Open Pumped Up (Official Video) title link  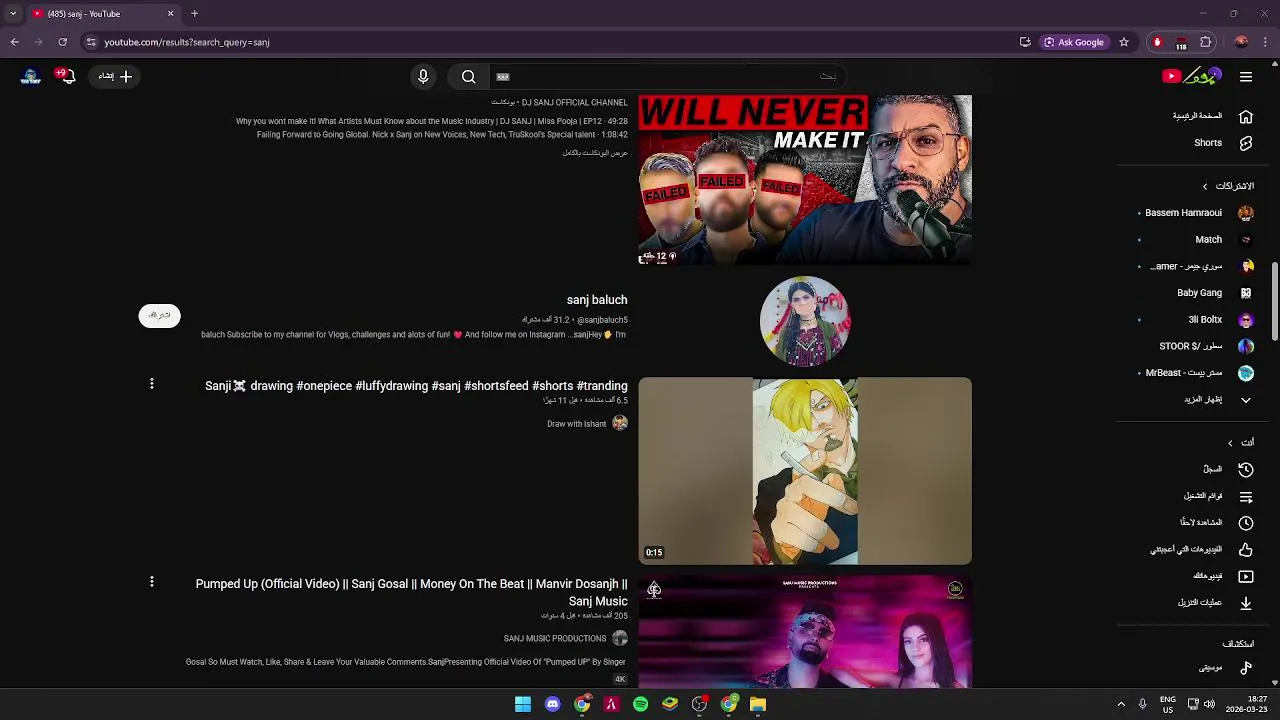tap(412, 592)
